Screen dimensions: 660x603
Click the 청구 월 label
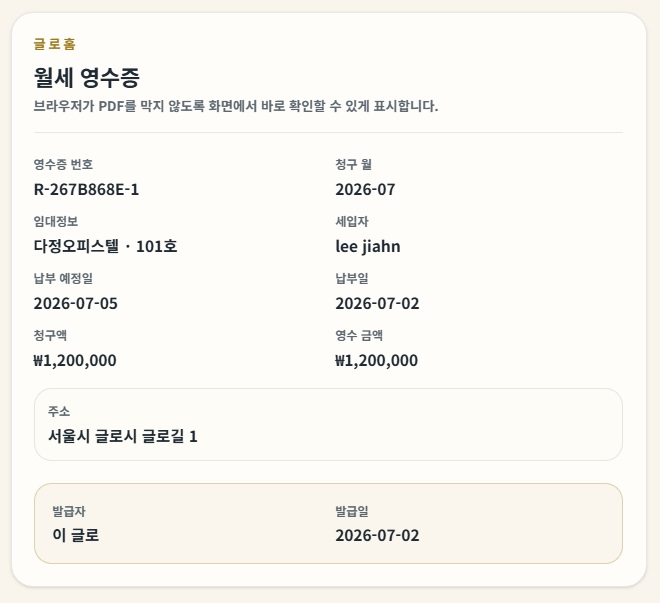[354, 164]
